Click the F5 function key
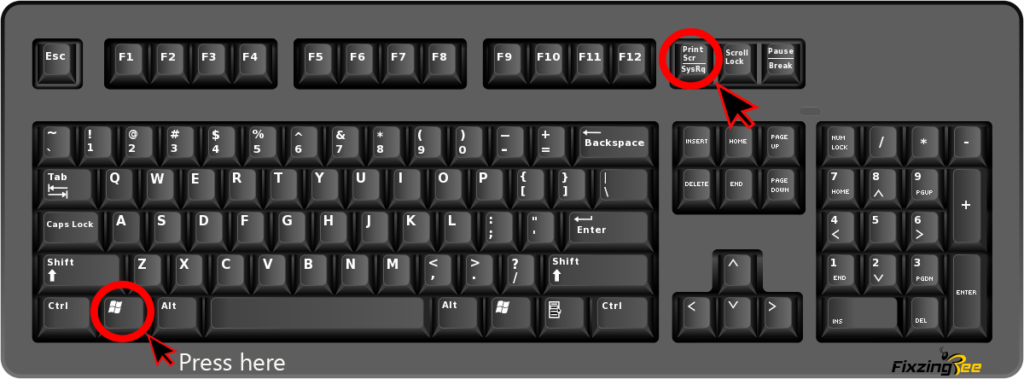The image size is (1024, 379). [x=316, y=62]
